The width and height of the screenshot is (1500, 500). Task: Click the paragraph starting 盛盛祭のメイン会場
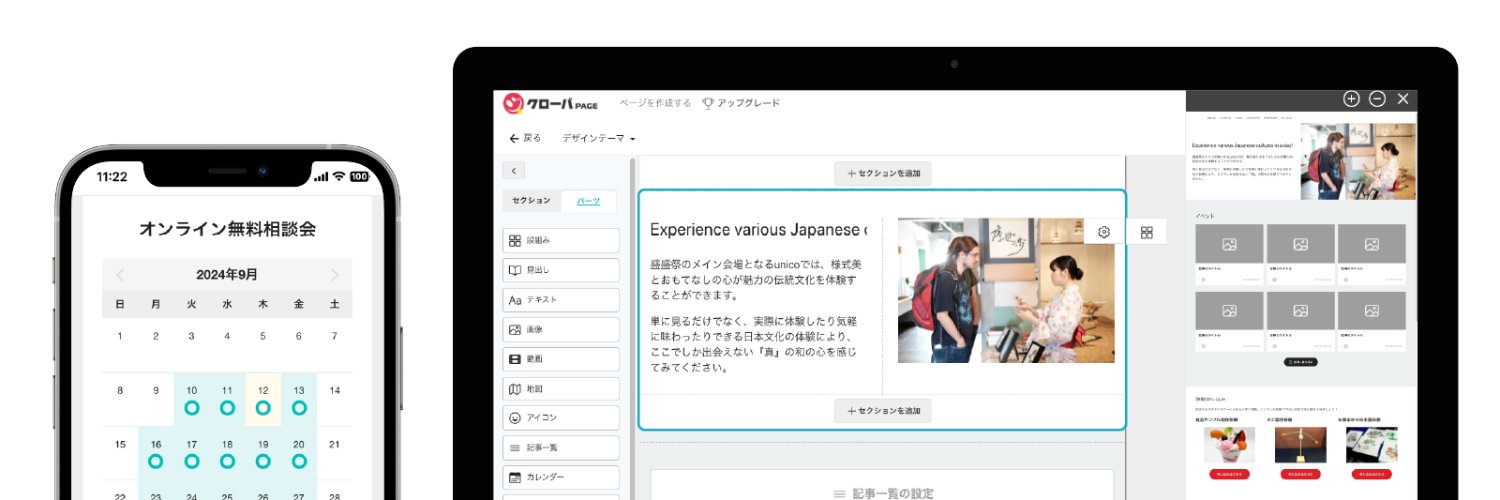(754, 280)
